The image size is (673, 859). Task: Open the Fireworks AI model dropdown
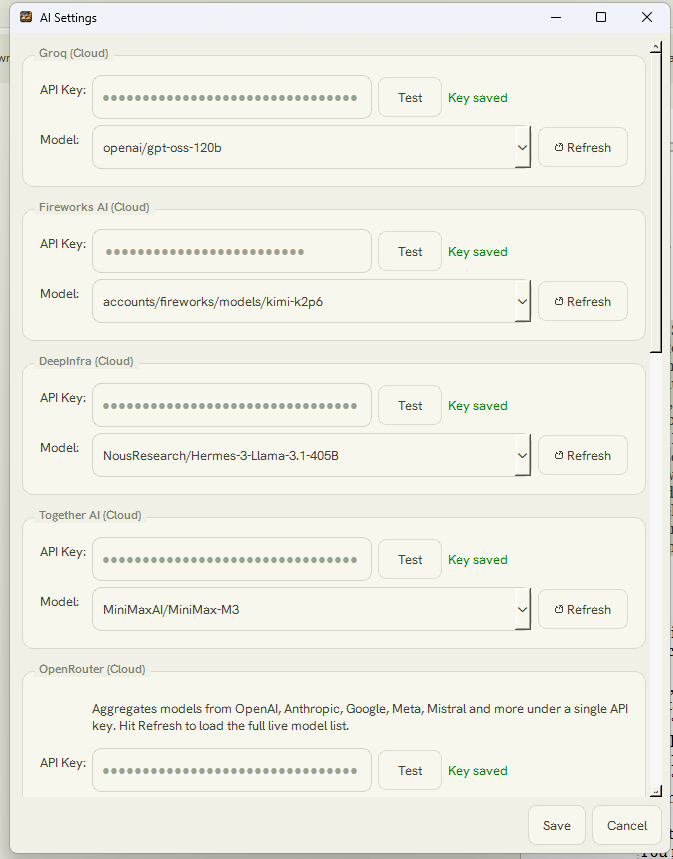tap(522, 301)
